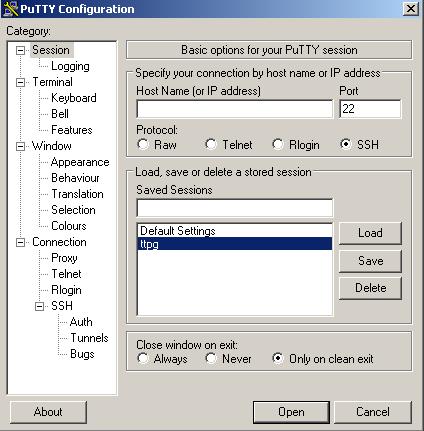Select the Raw protocol option
424x431 pixels.
point(143,144)
